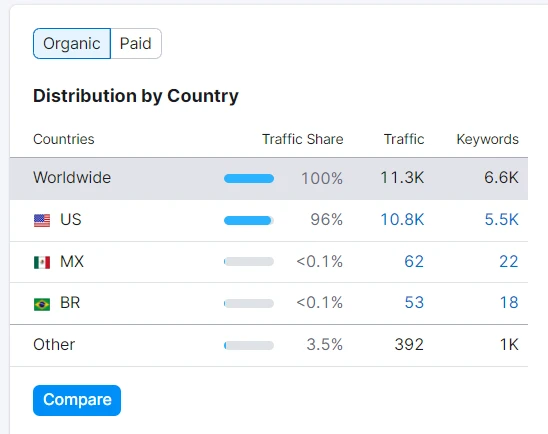The image size is (548, 434).
Task: Click the Other traffic share bar
Action: (x=249, y=345)
